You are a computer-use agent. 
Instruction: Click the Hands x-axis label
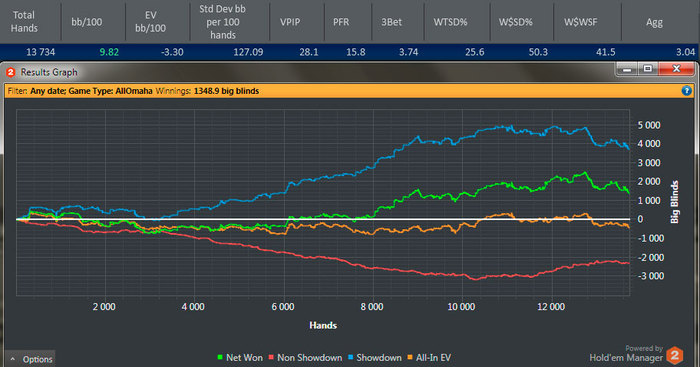coord(323,325)
